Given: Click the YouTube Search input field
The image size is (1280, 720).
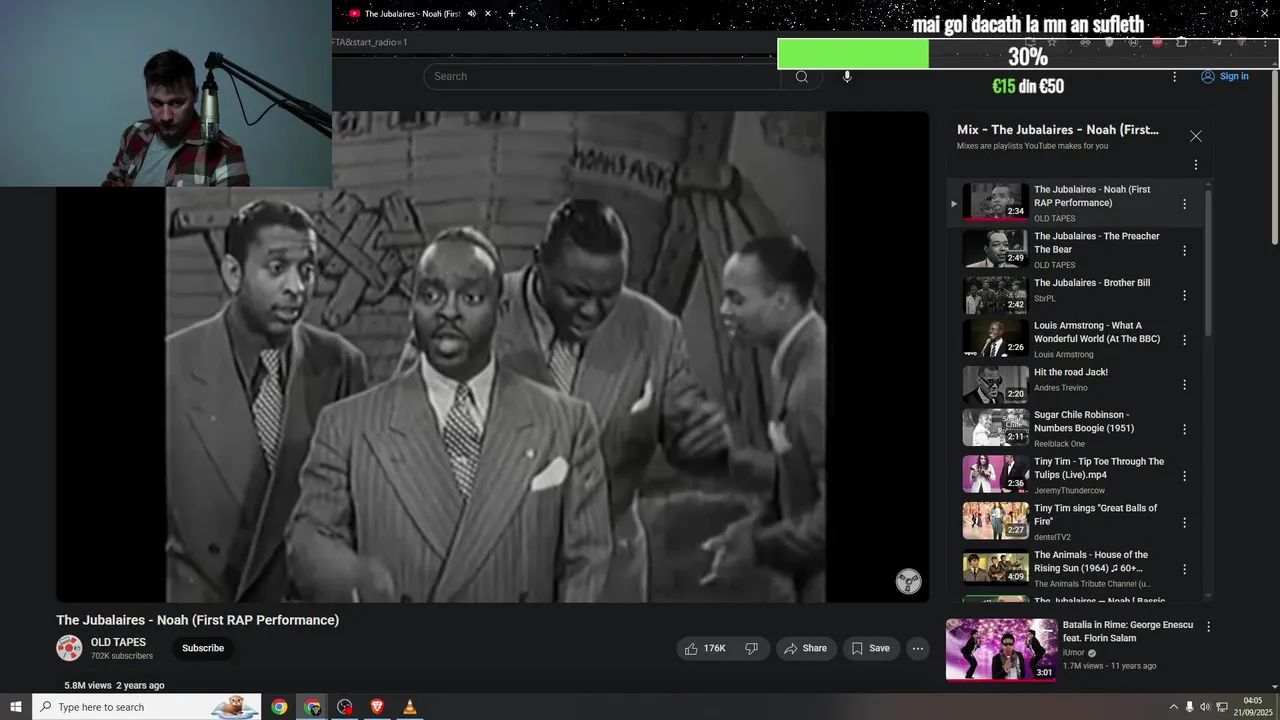Looking at the screenshot, I should [602, 77].
